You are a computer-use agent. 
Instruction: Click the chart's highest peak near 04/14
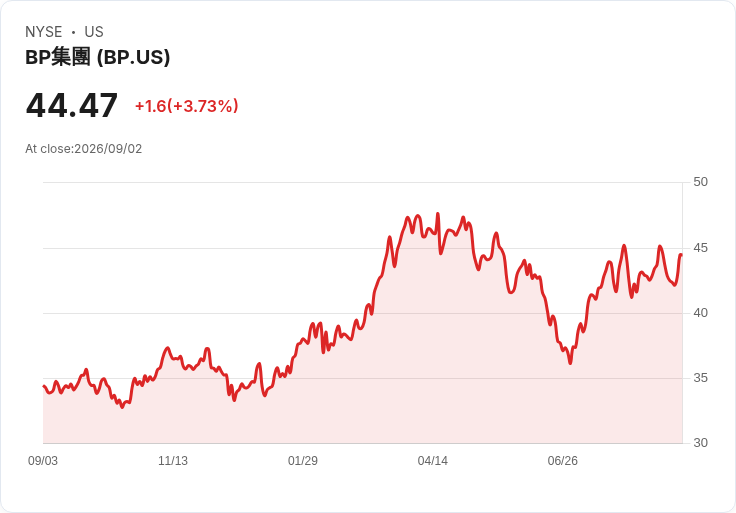438,214
